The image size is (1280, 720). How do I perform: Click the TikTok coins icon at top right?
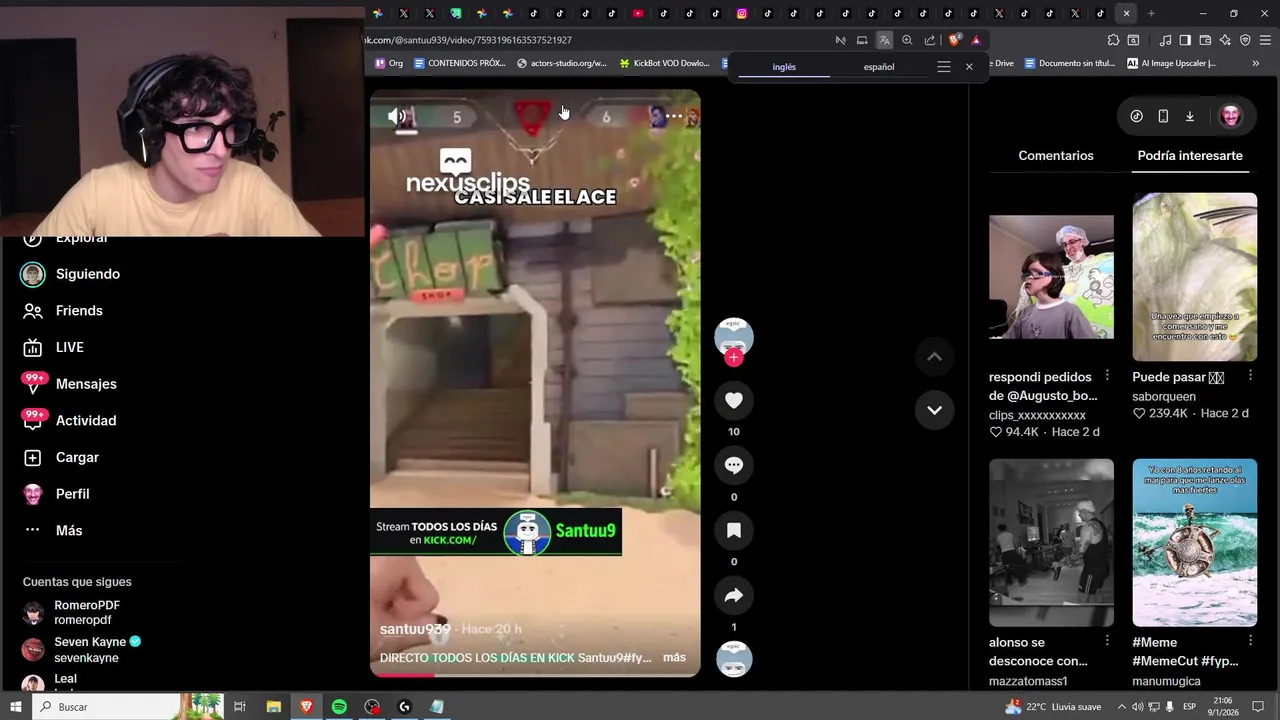1136,116
